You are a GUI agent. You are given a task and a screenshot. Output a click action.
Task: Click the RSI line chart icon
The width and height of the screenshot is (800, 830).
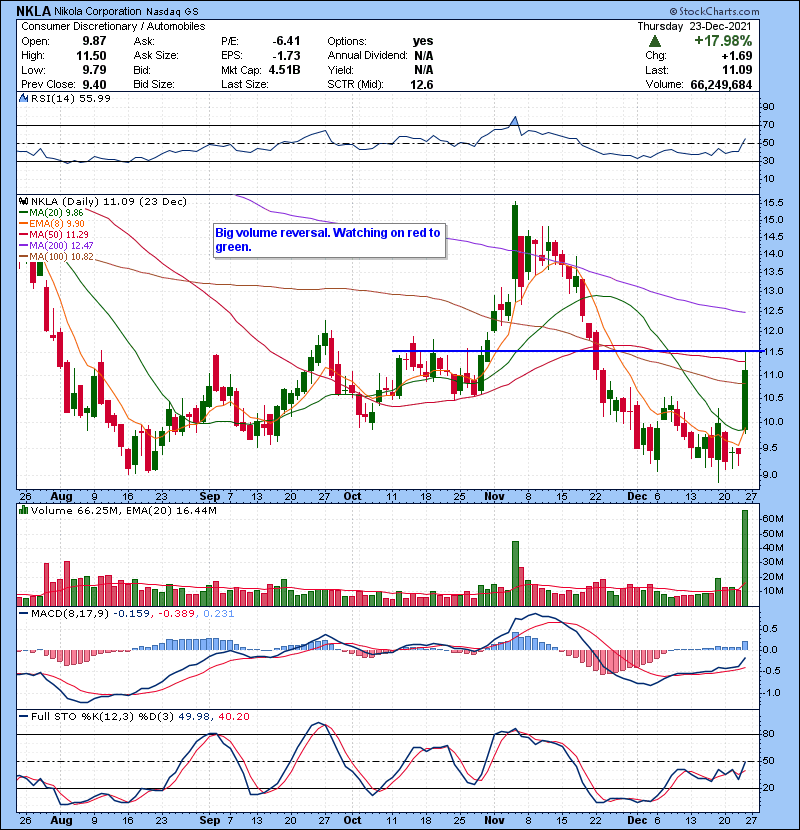click(23, 98)
